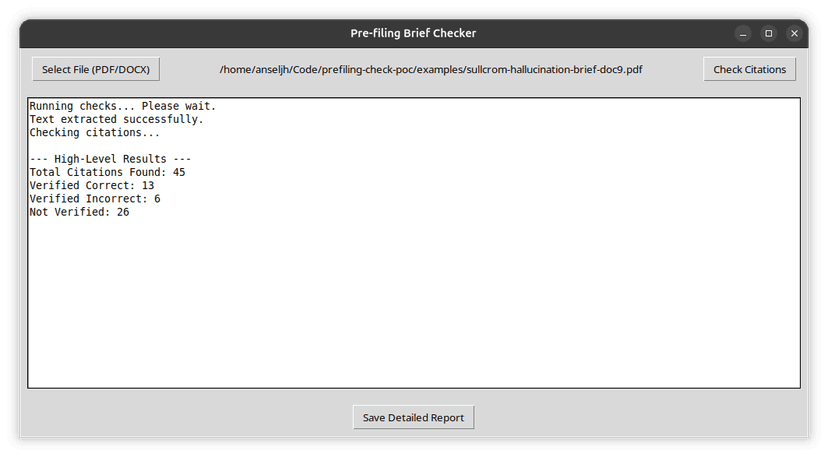Click the gray area beside Save Detailed Report
Viewport: 828px width, 457px height.
pyautogui.click(x=634, y=417)
